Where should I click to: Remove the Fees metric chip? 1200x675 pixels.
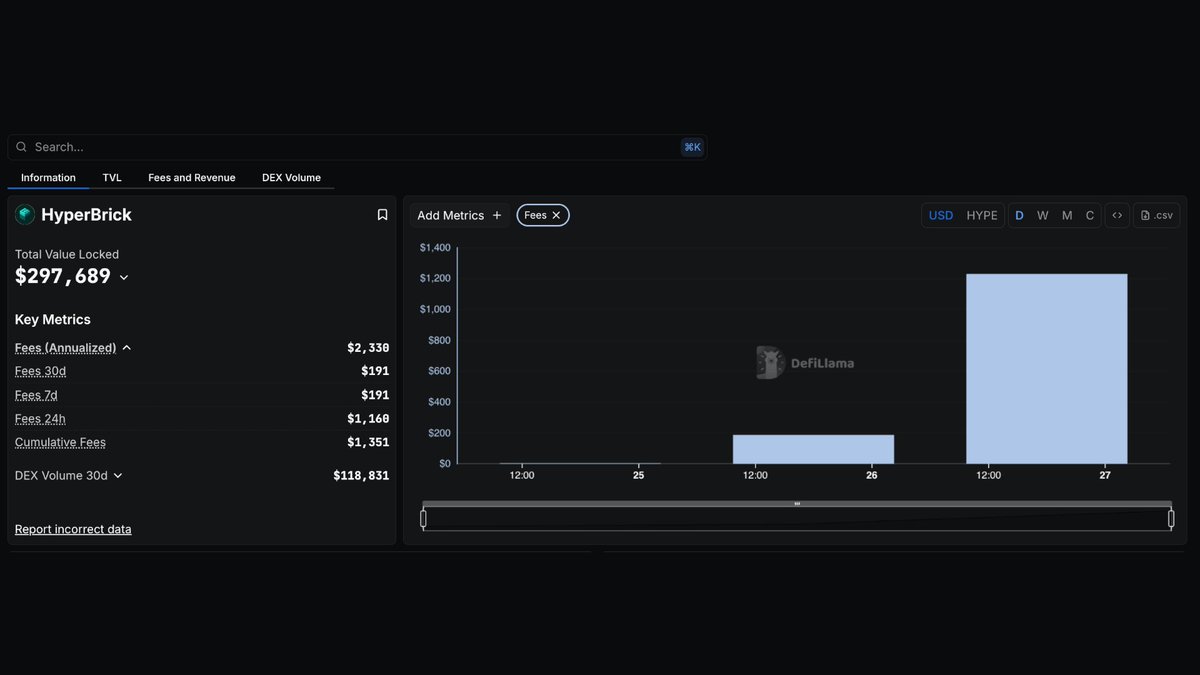coord(556,215)
